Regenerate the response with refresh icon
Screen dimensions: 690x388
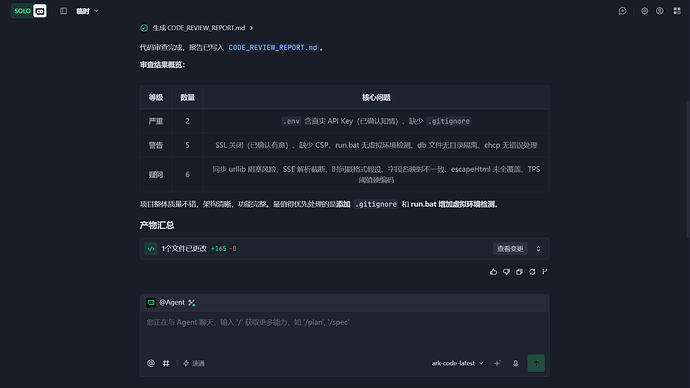click(532, 272)
